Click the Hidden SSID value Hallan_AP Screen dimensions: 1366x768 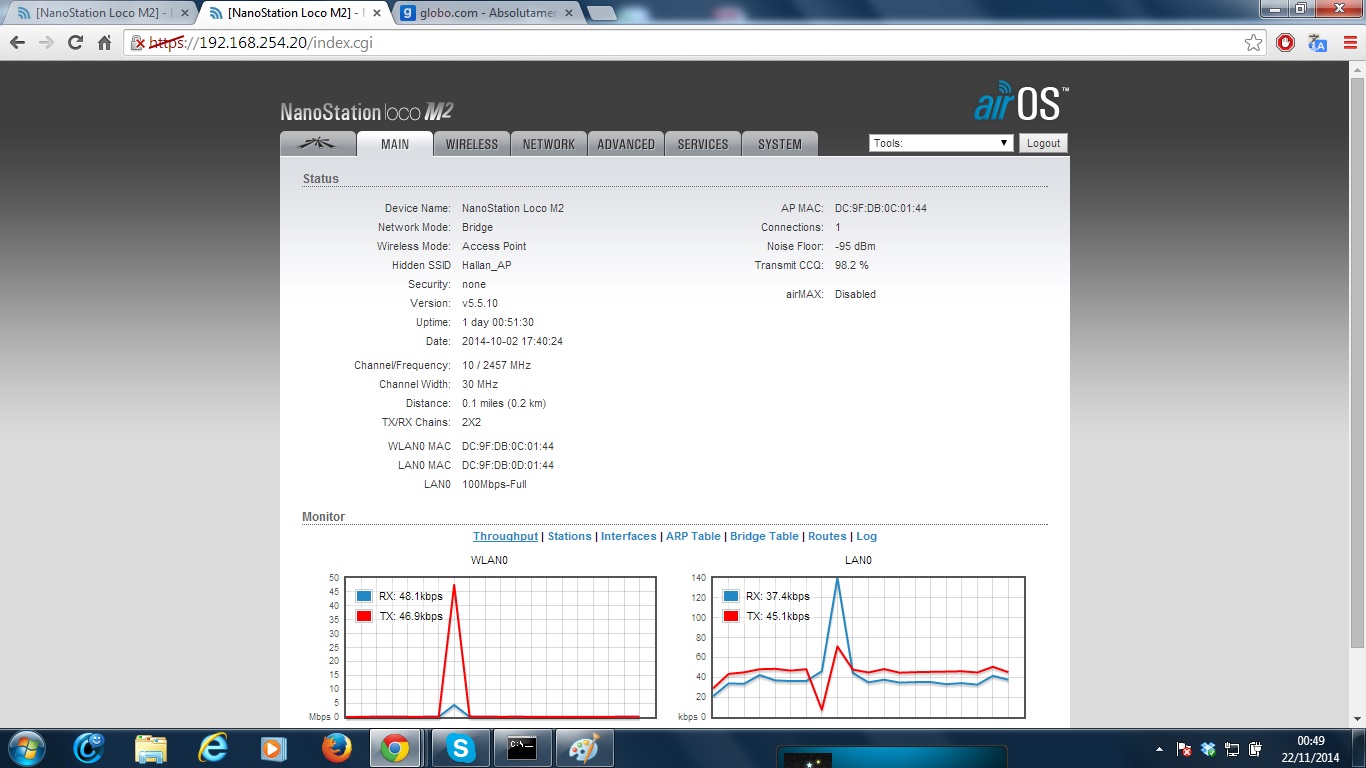tap(486, 265)
